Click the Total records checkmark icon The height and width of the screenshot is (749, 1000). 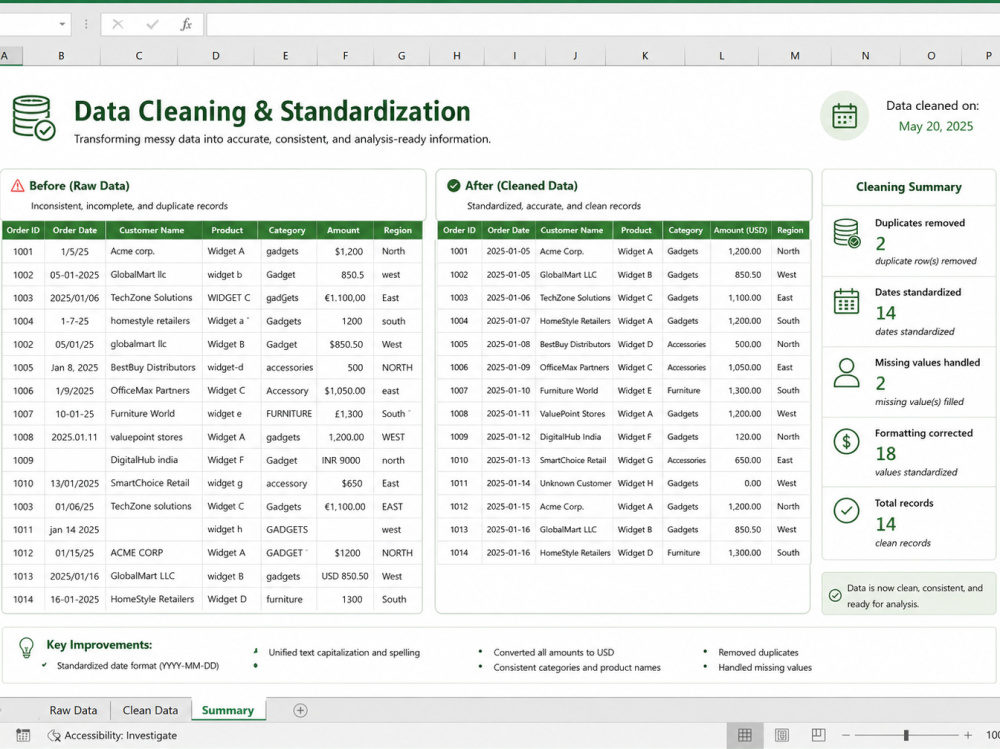pyautogui.click(x=846, y=510)
